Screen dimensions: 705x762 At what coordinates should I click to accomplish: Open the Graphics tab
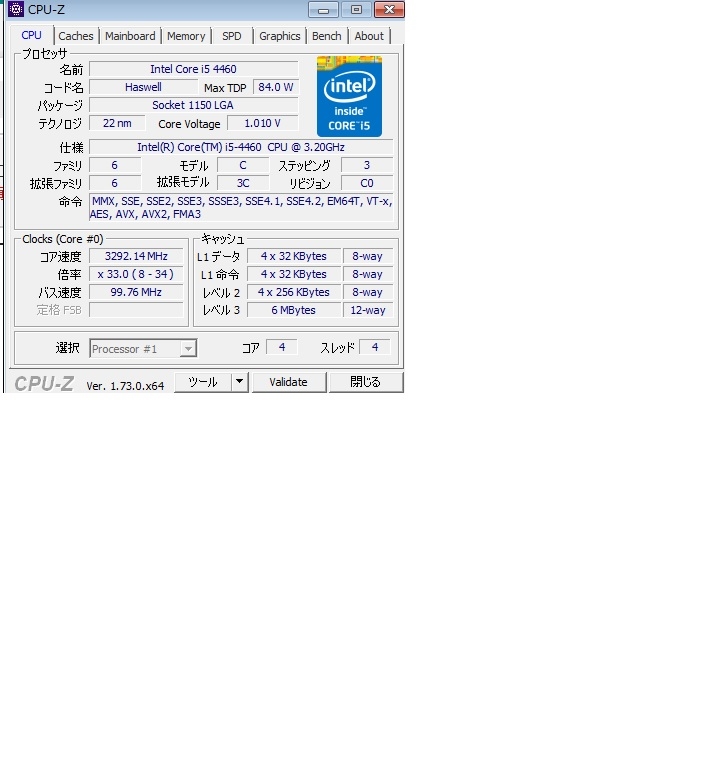point(279,36)
